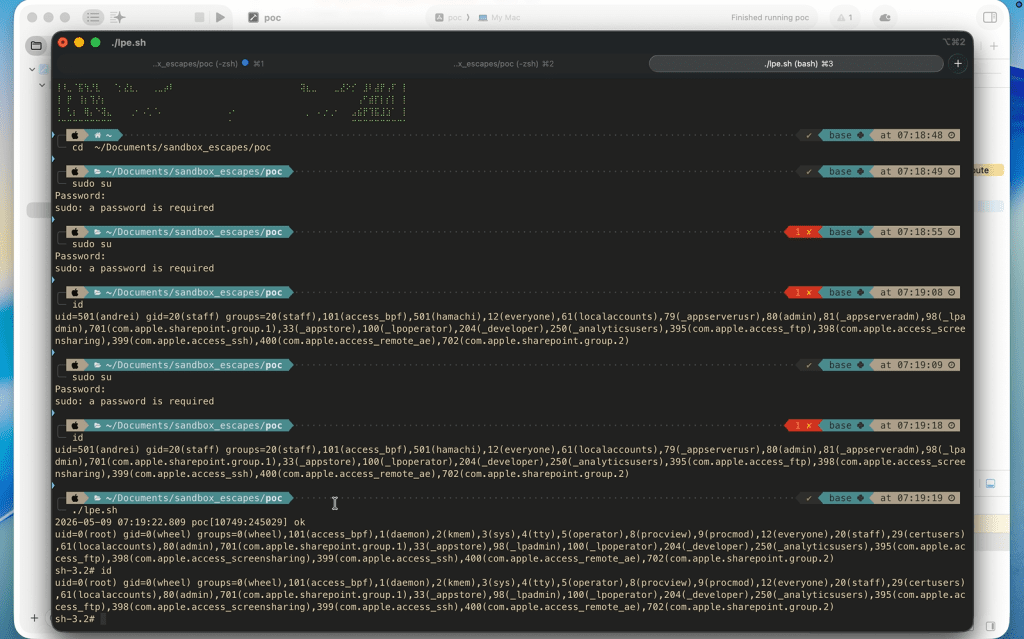
Task: Click the ⌥⌘2 window shortcut label
Action: tap(953, 42)
